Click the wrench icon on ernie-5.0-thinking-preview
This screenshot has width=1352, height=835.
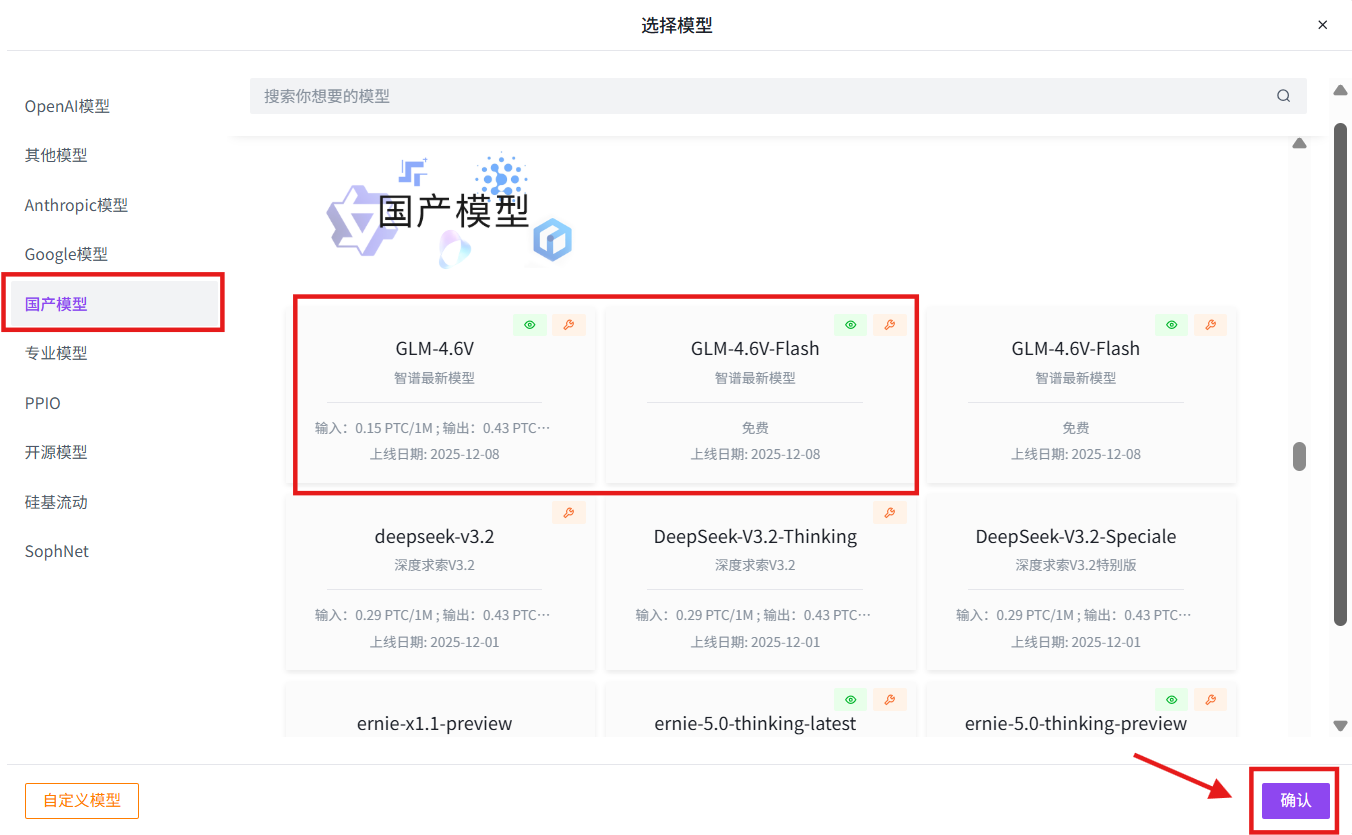pos(1210,699)
